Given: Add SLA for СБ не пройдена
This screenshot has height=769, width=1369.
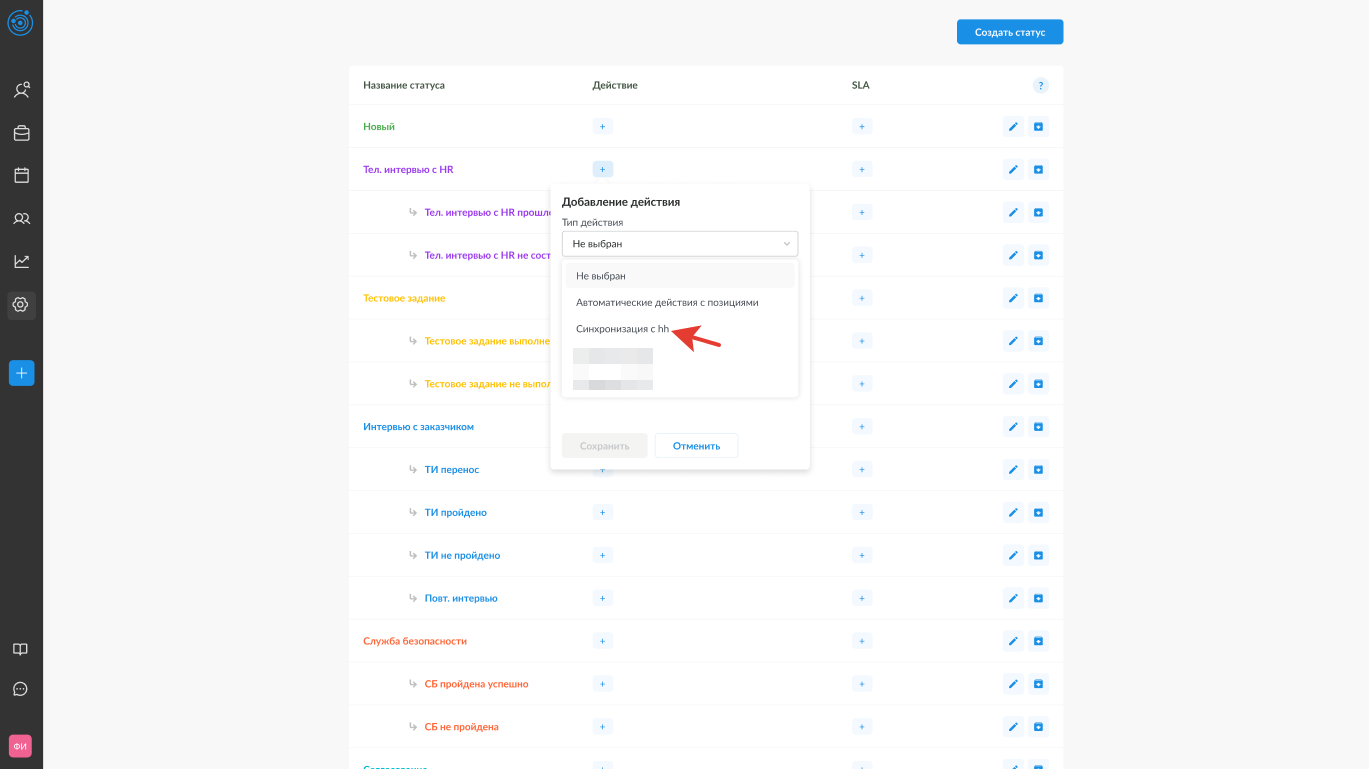Looking at the screenshot, I should pos(862,727).
